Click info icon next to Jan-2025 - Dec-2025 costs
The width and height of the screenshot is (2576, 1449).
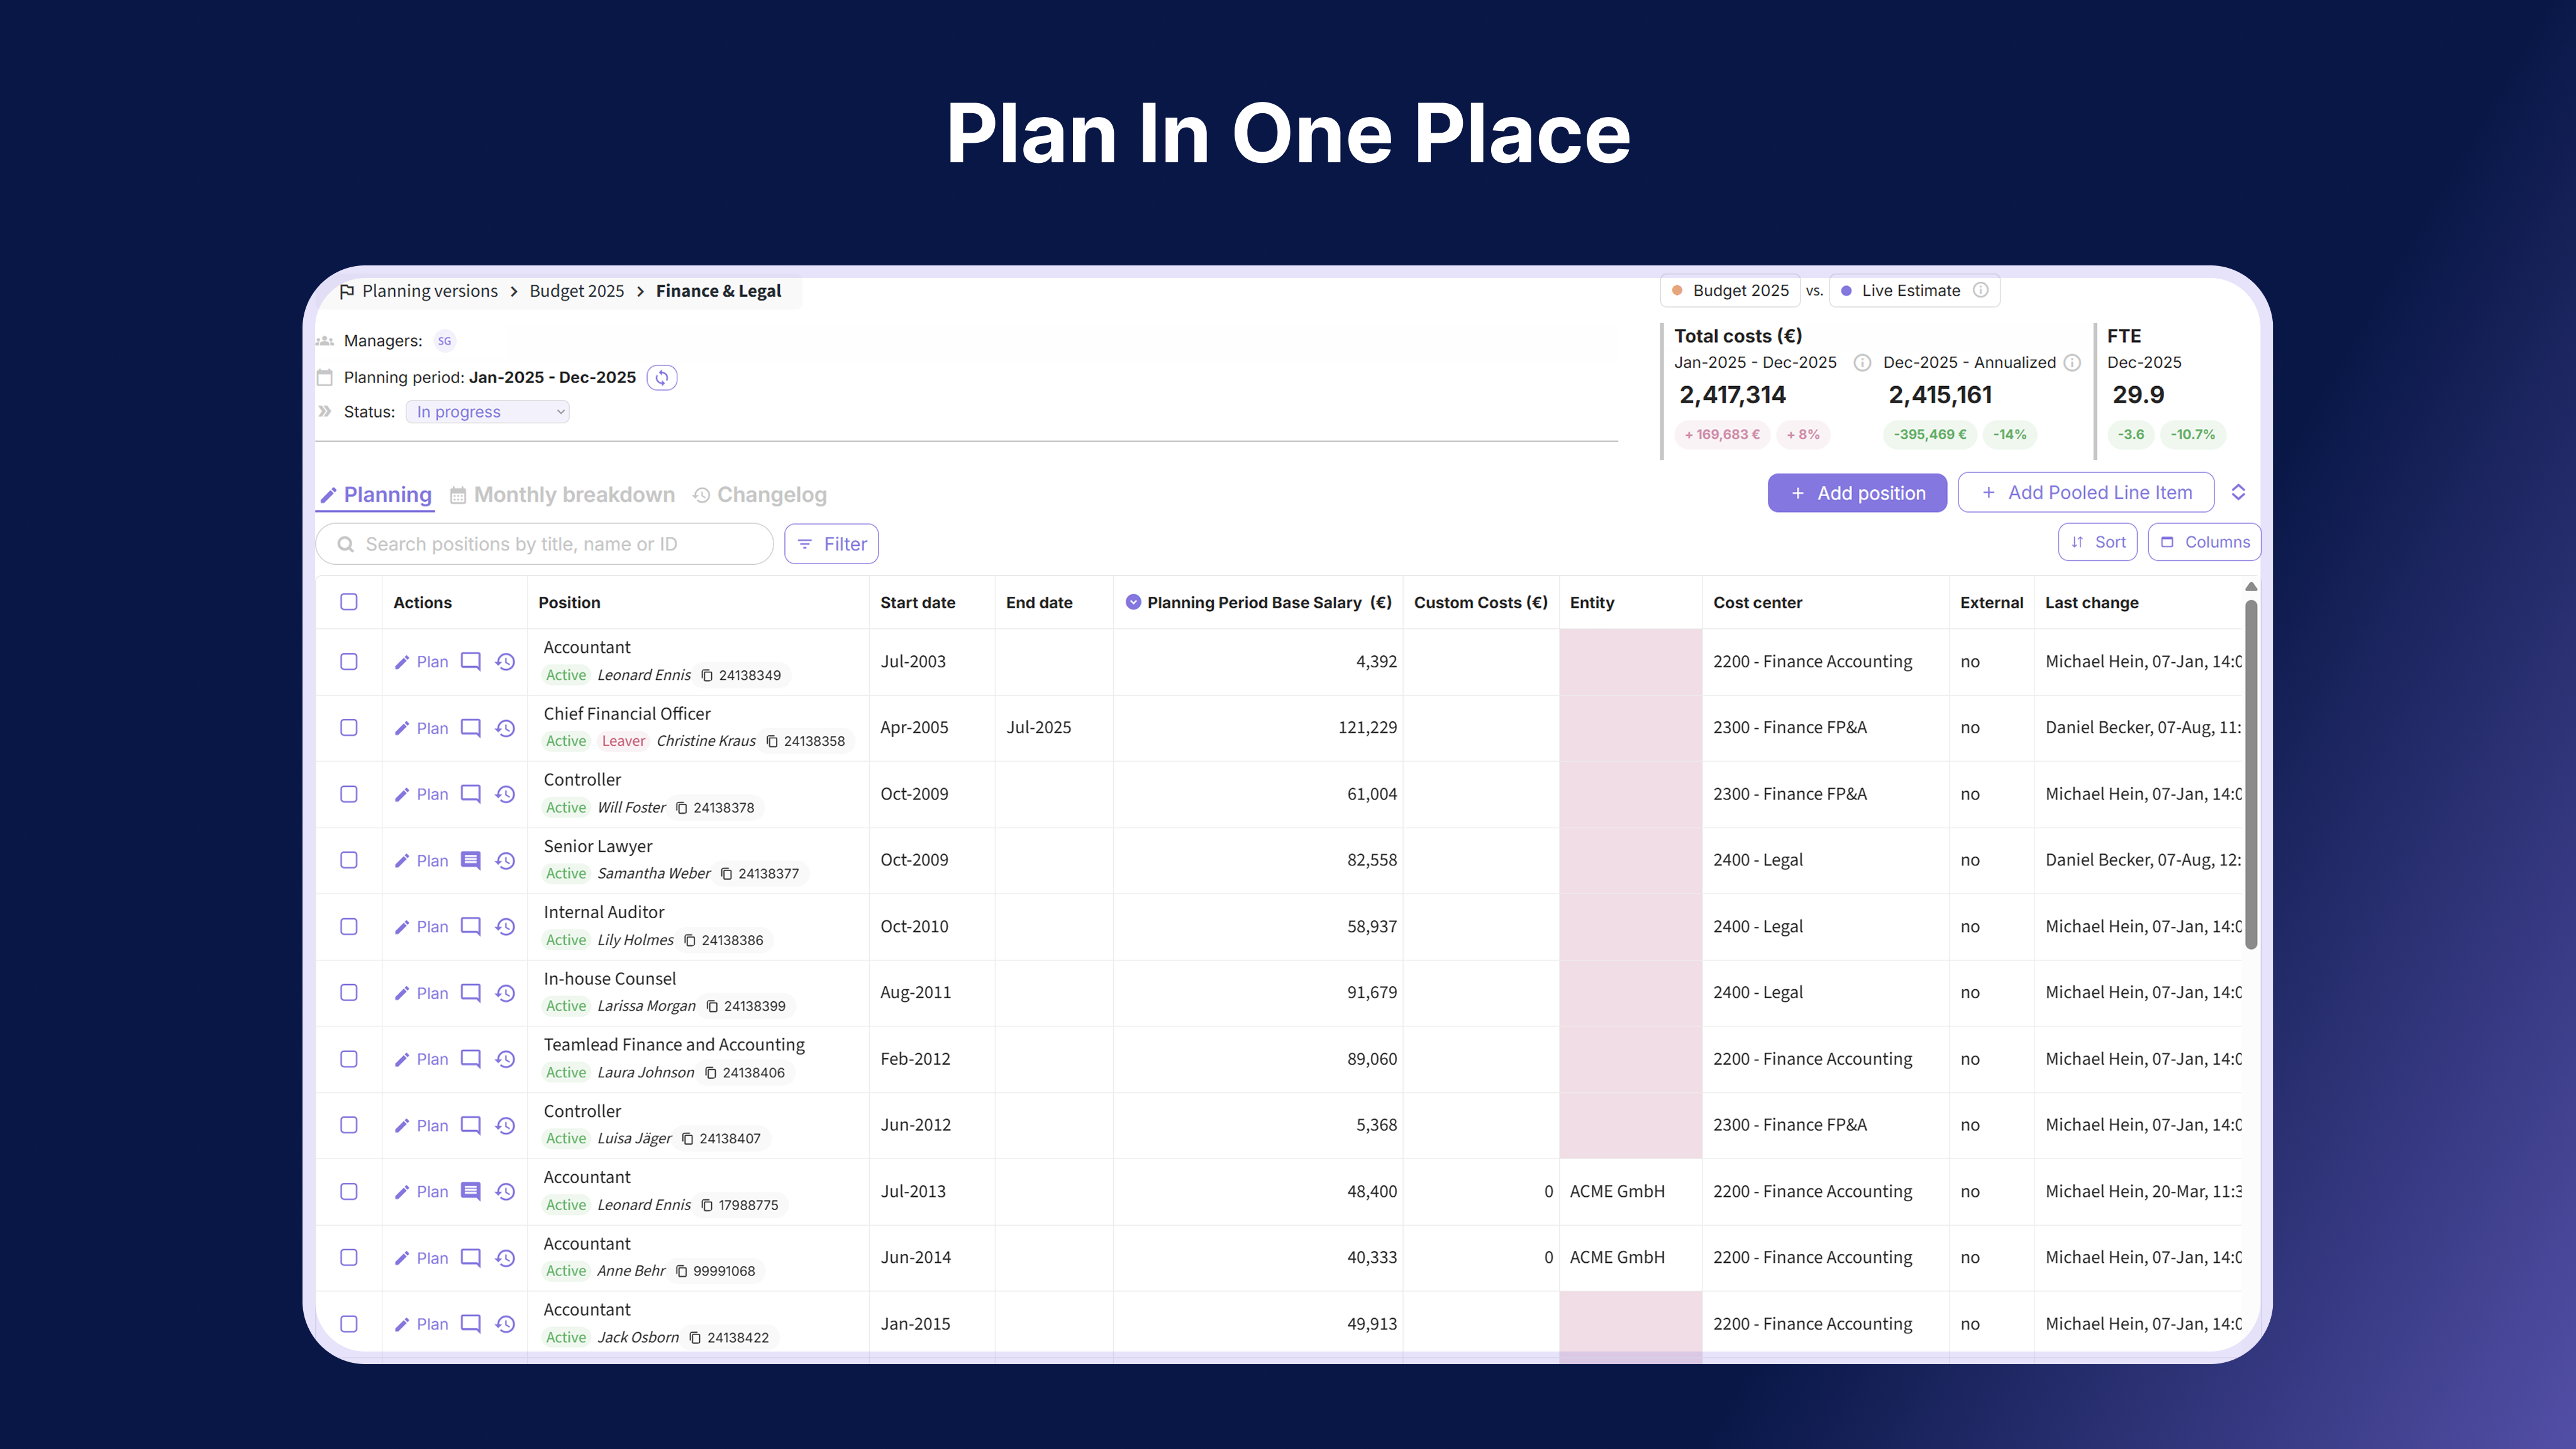tap(1862, 362)
